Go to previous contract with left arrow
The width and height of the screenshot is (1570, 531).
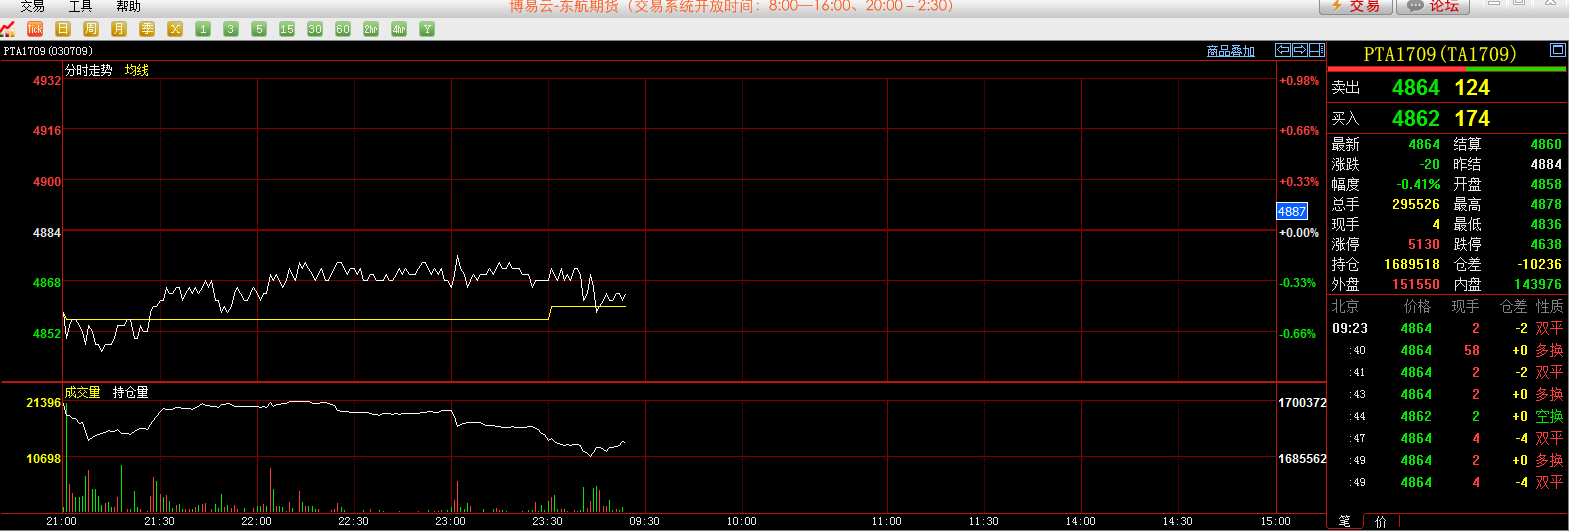coord(1283,50)
